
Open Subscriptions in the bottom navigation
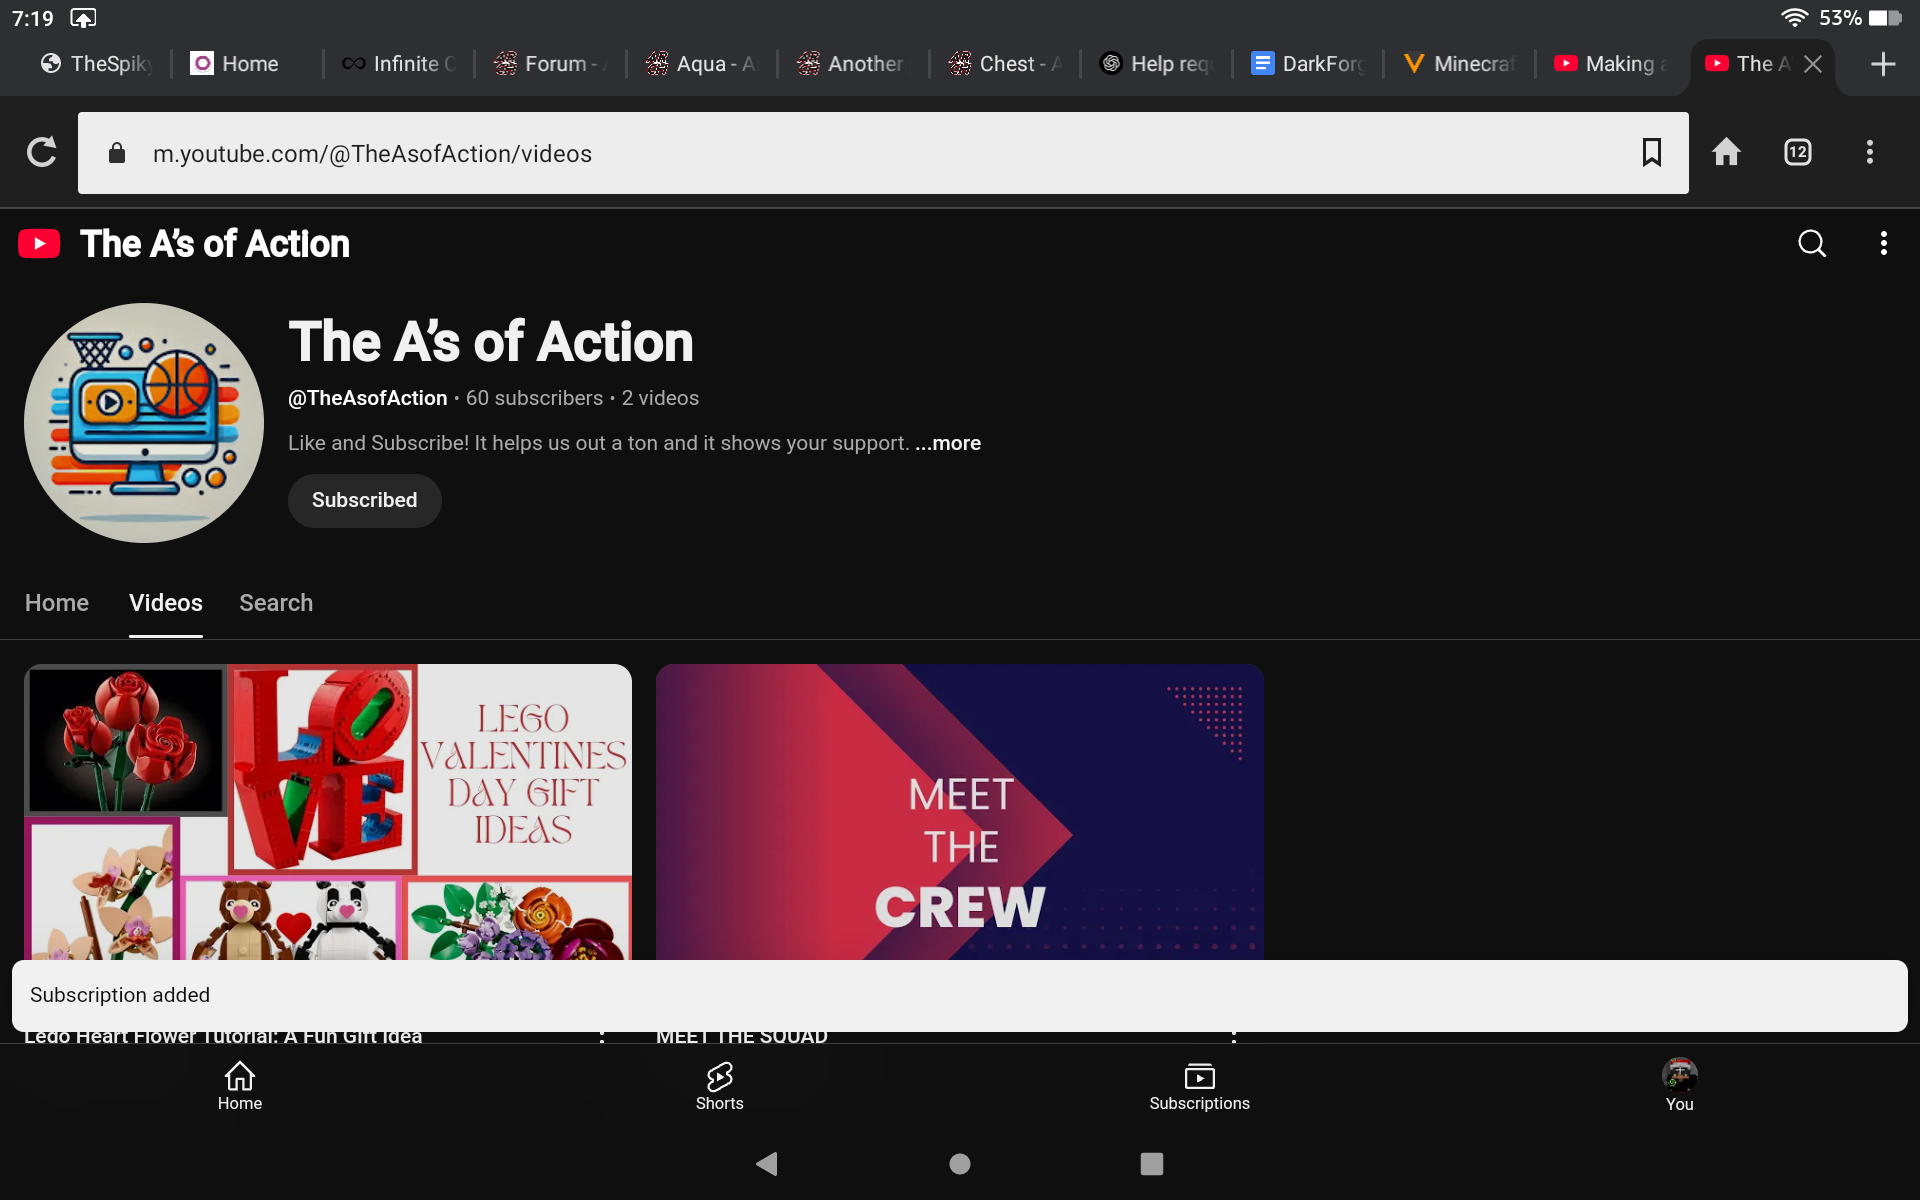(x=1199, y=1086)
